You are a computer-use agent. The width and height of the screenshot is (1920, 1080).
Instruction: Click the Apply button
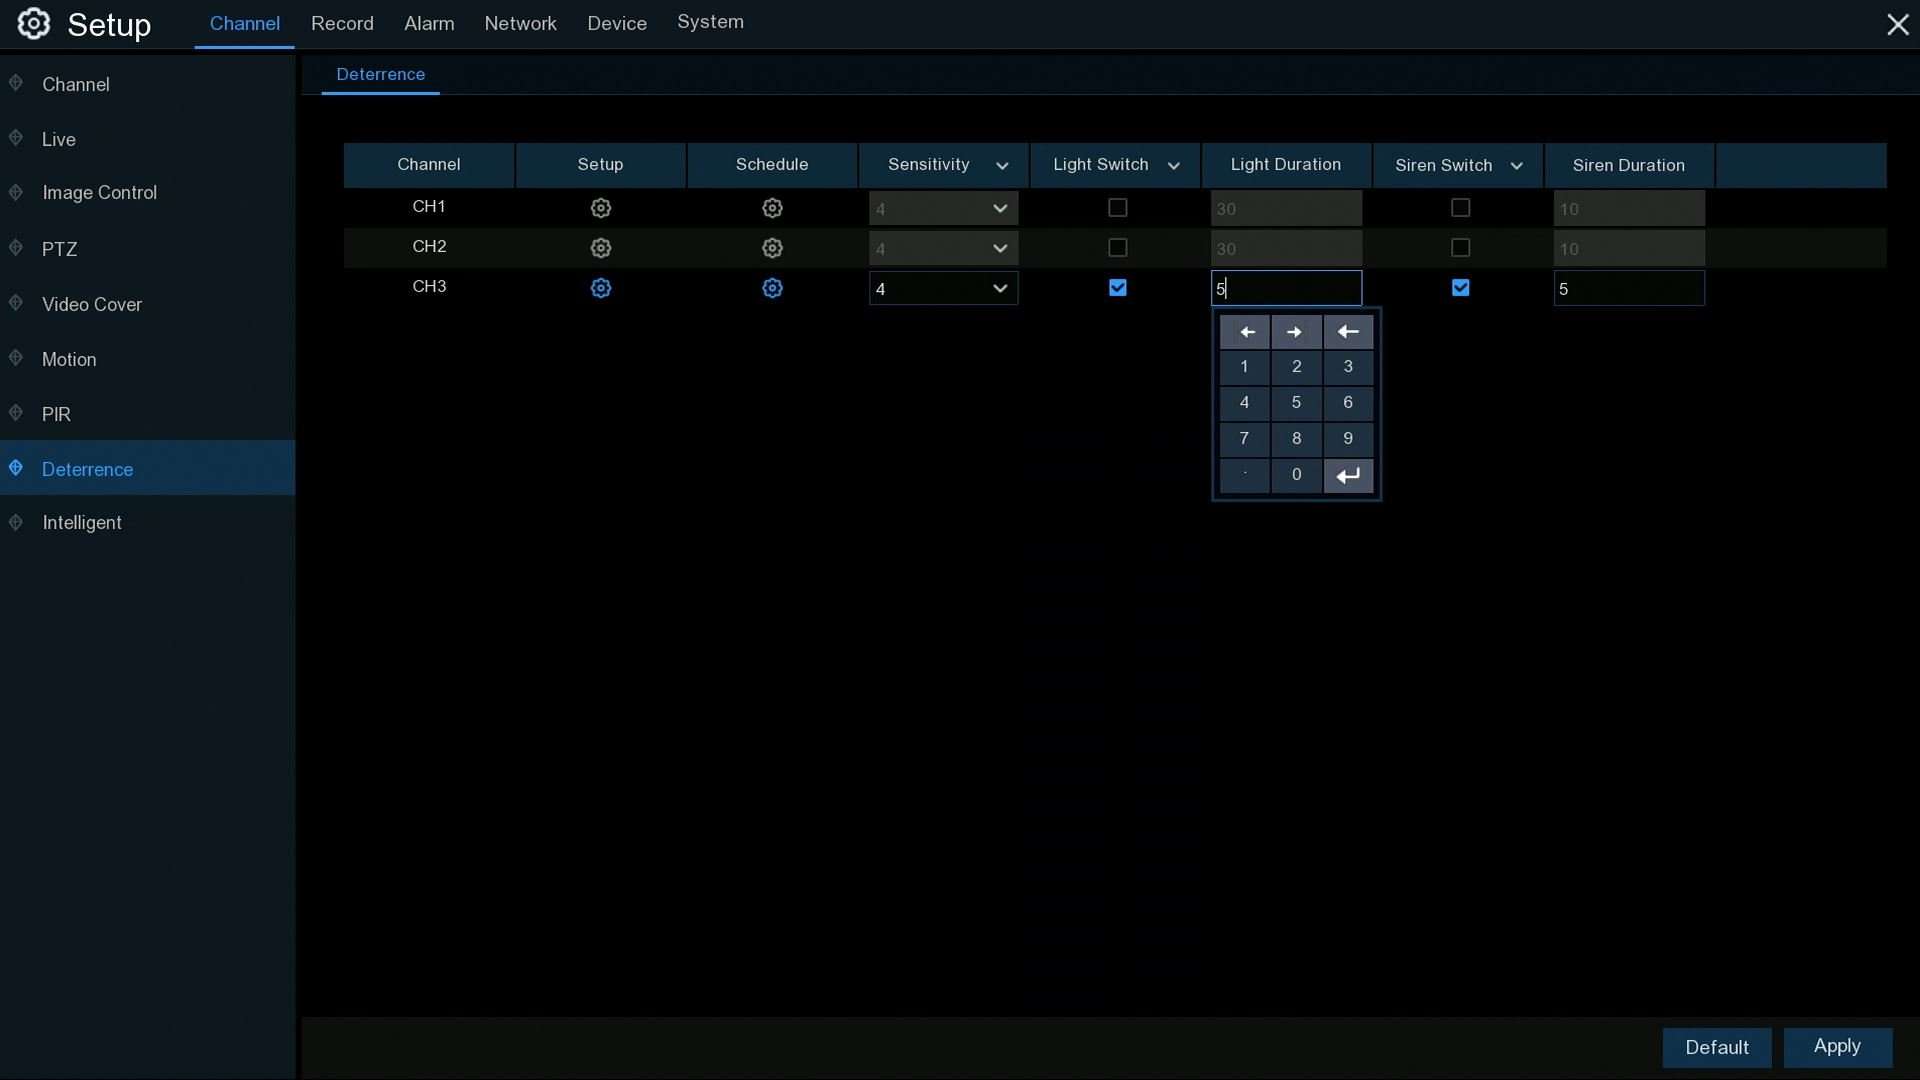[x=1837, y=1047]
